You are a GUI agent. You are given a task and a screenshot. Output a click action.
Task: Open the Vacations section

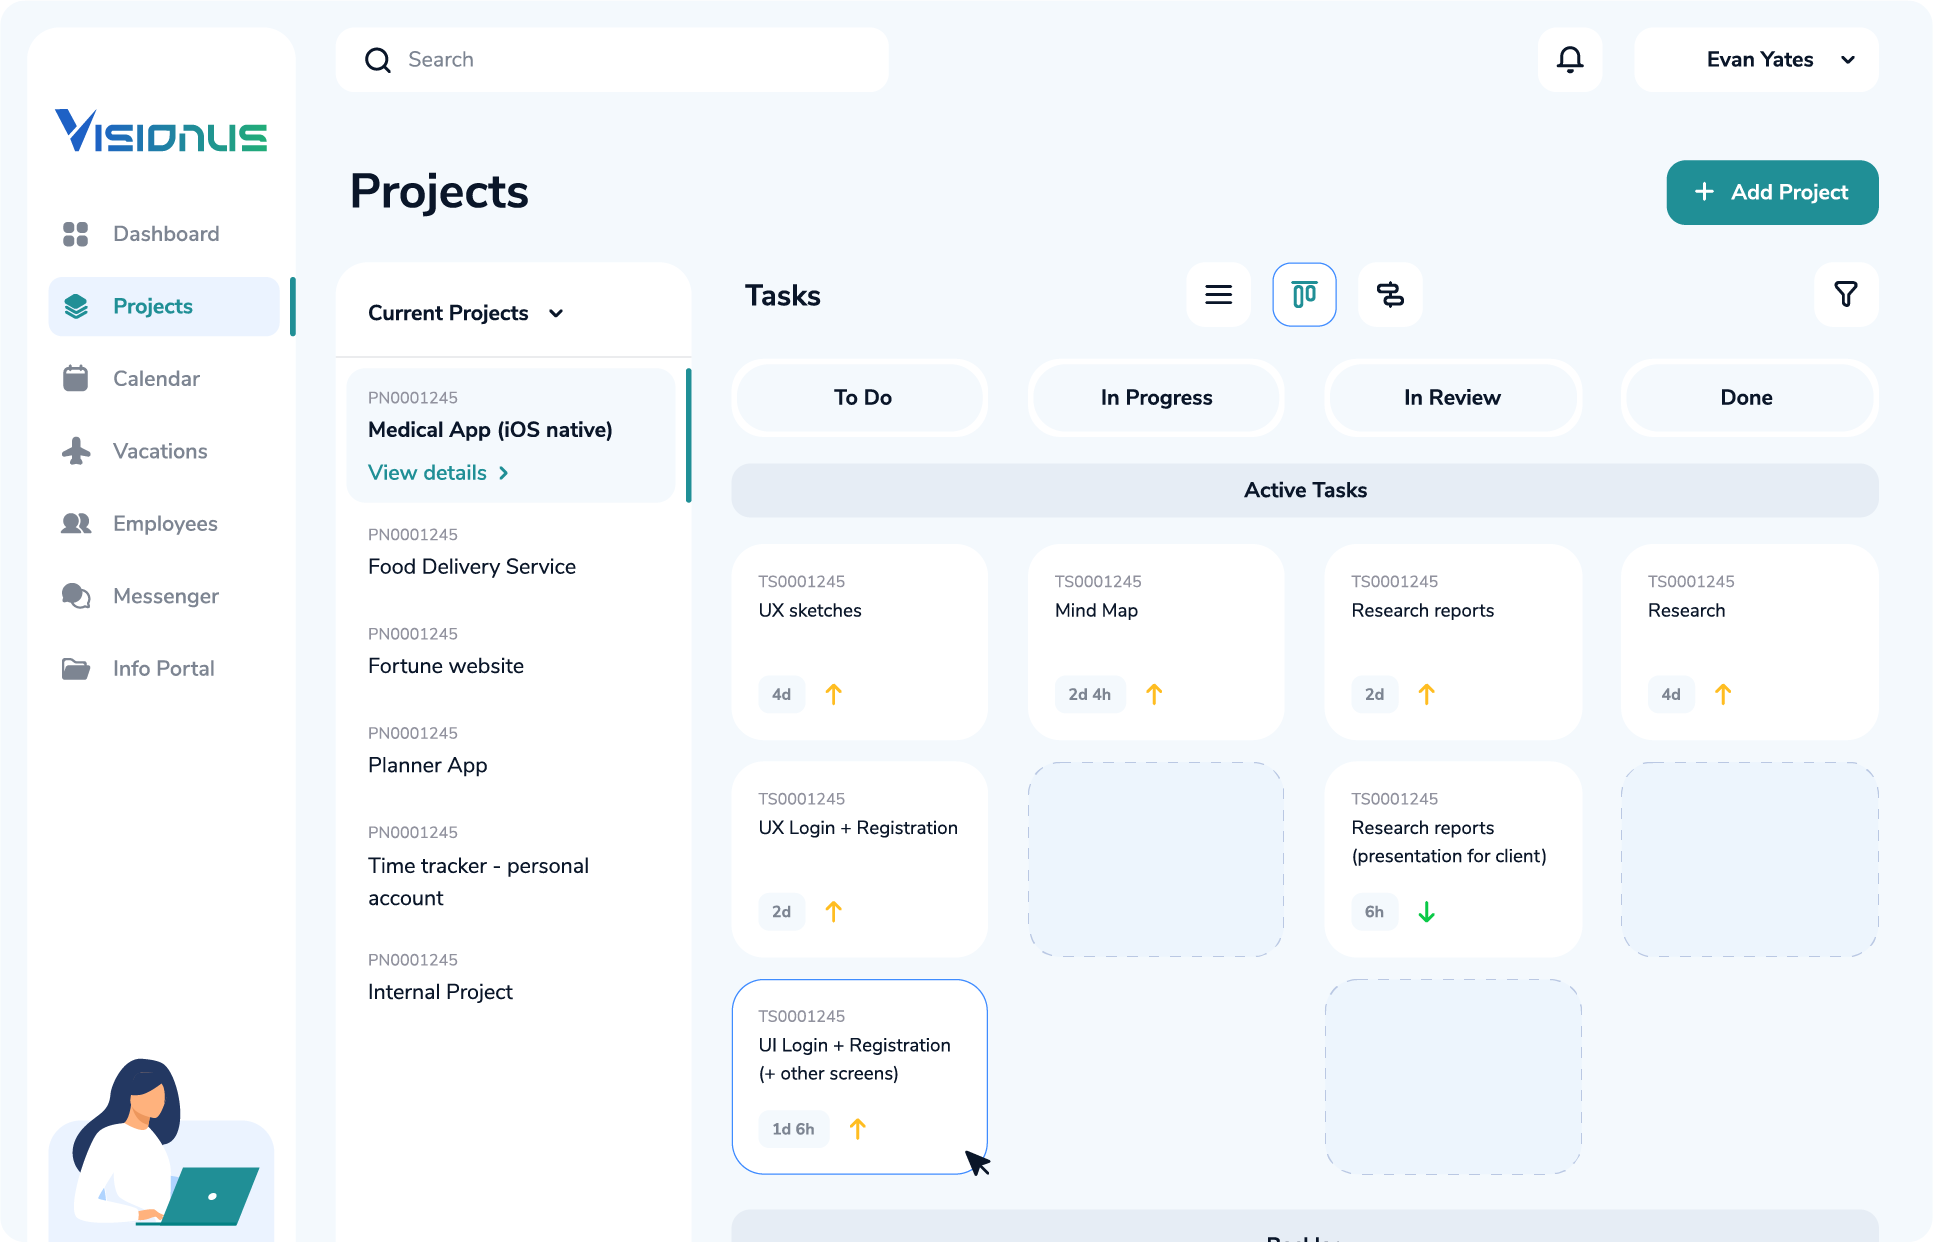tap(158, 451)
